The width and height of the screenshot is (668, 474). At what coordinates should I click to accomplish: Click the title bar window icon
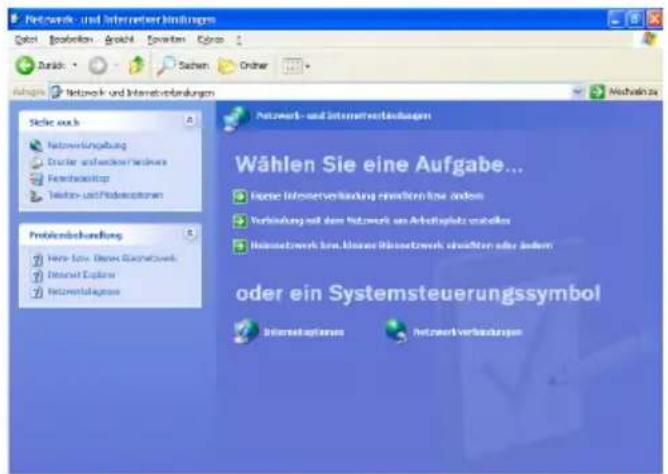(x=16, y=19)
